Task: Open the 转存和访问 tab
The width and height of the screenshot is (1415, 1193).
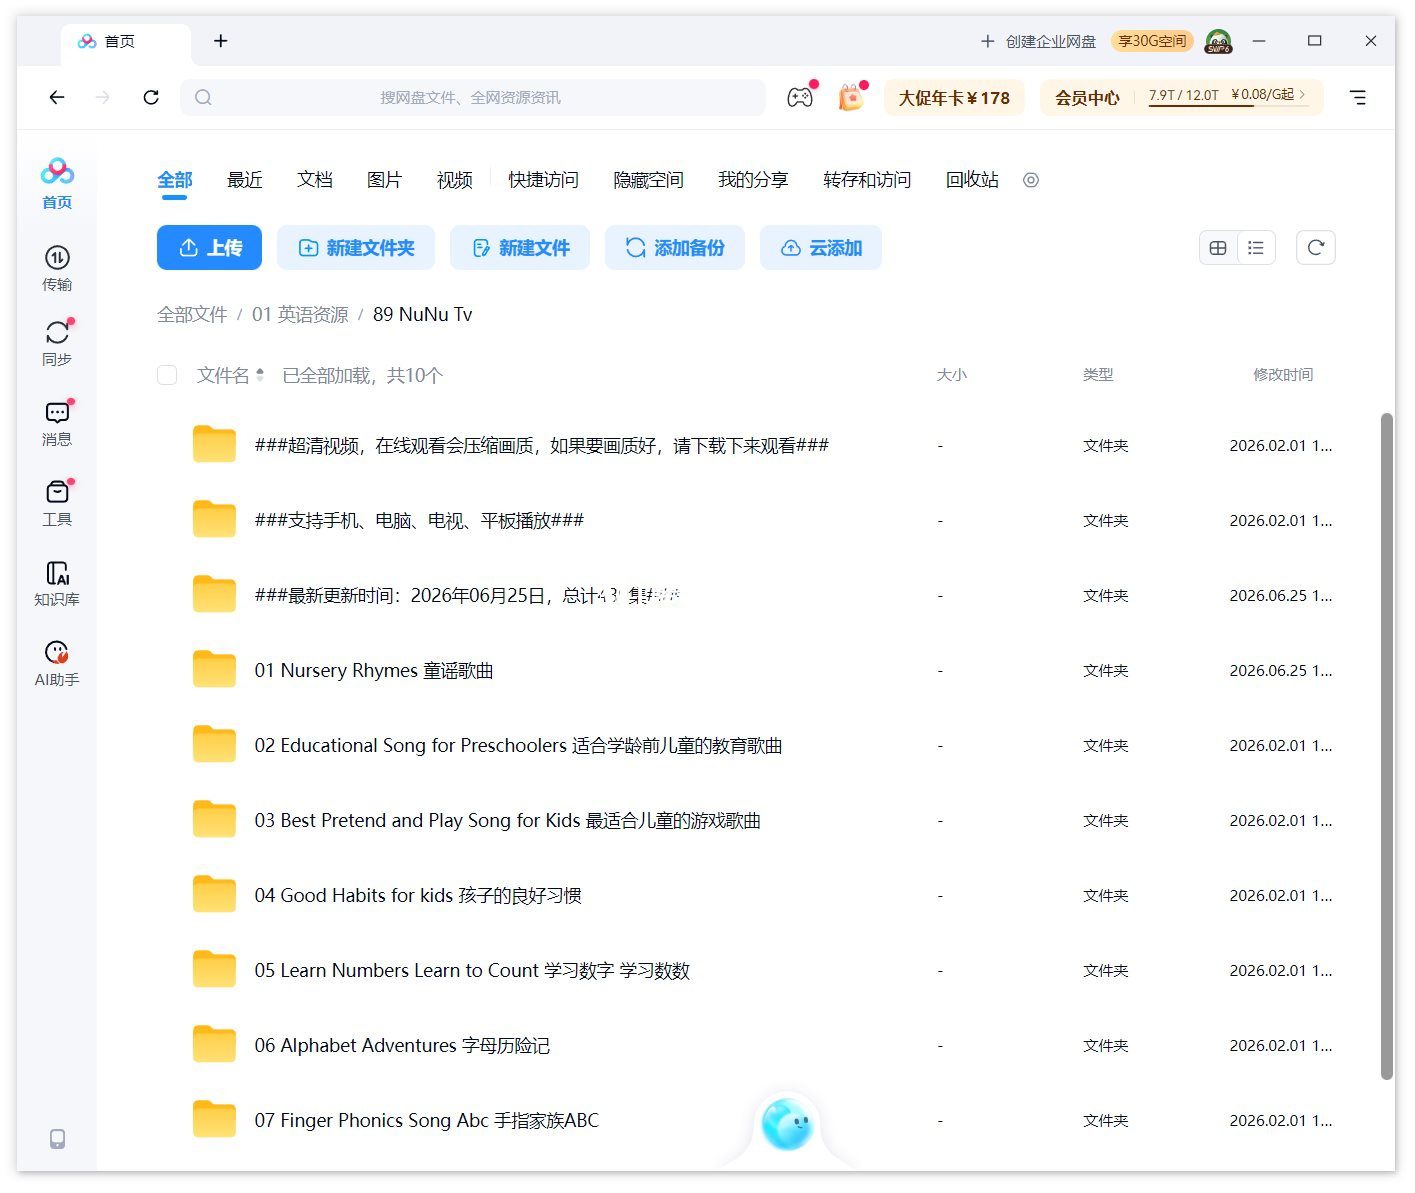Action: point(867,180)
